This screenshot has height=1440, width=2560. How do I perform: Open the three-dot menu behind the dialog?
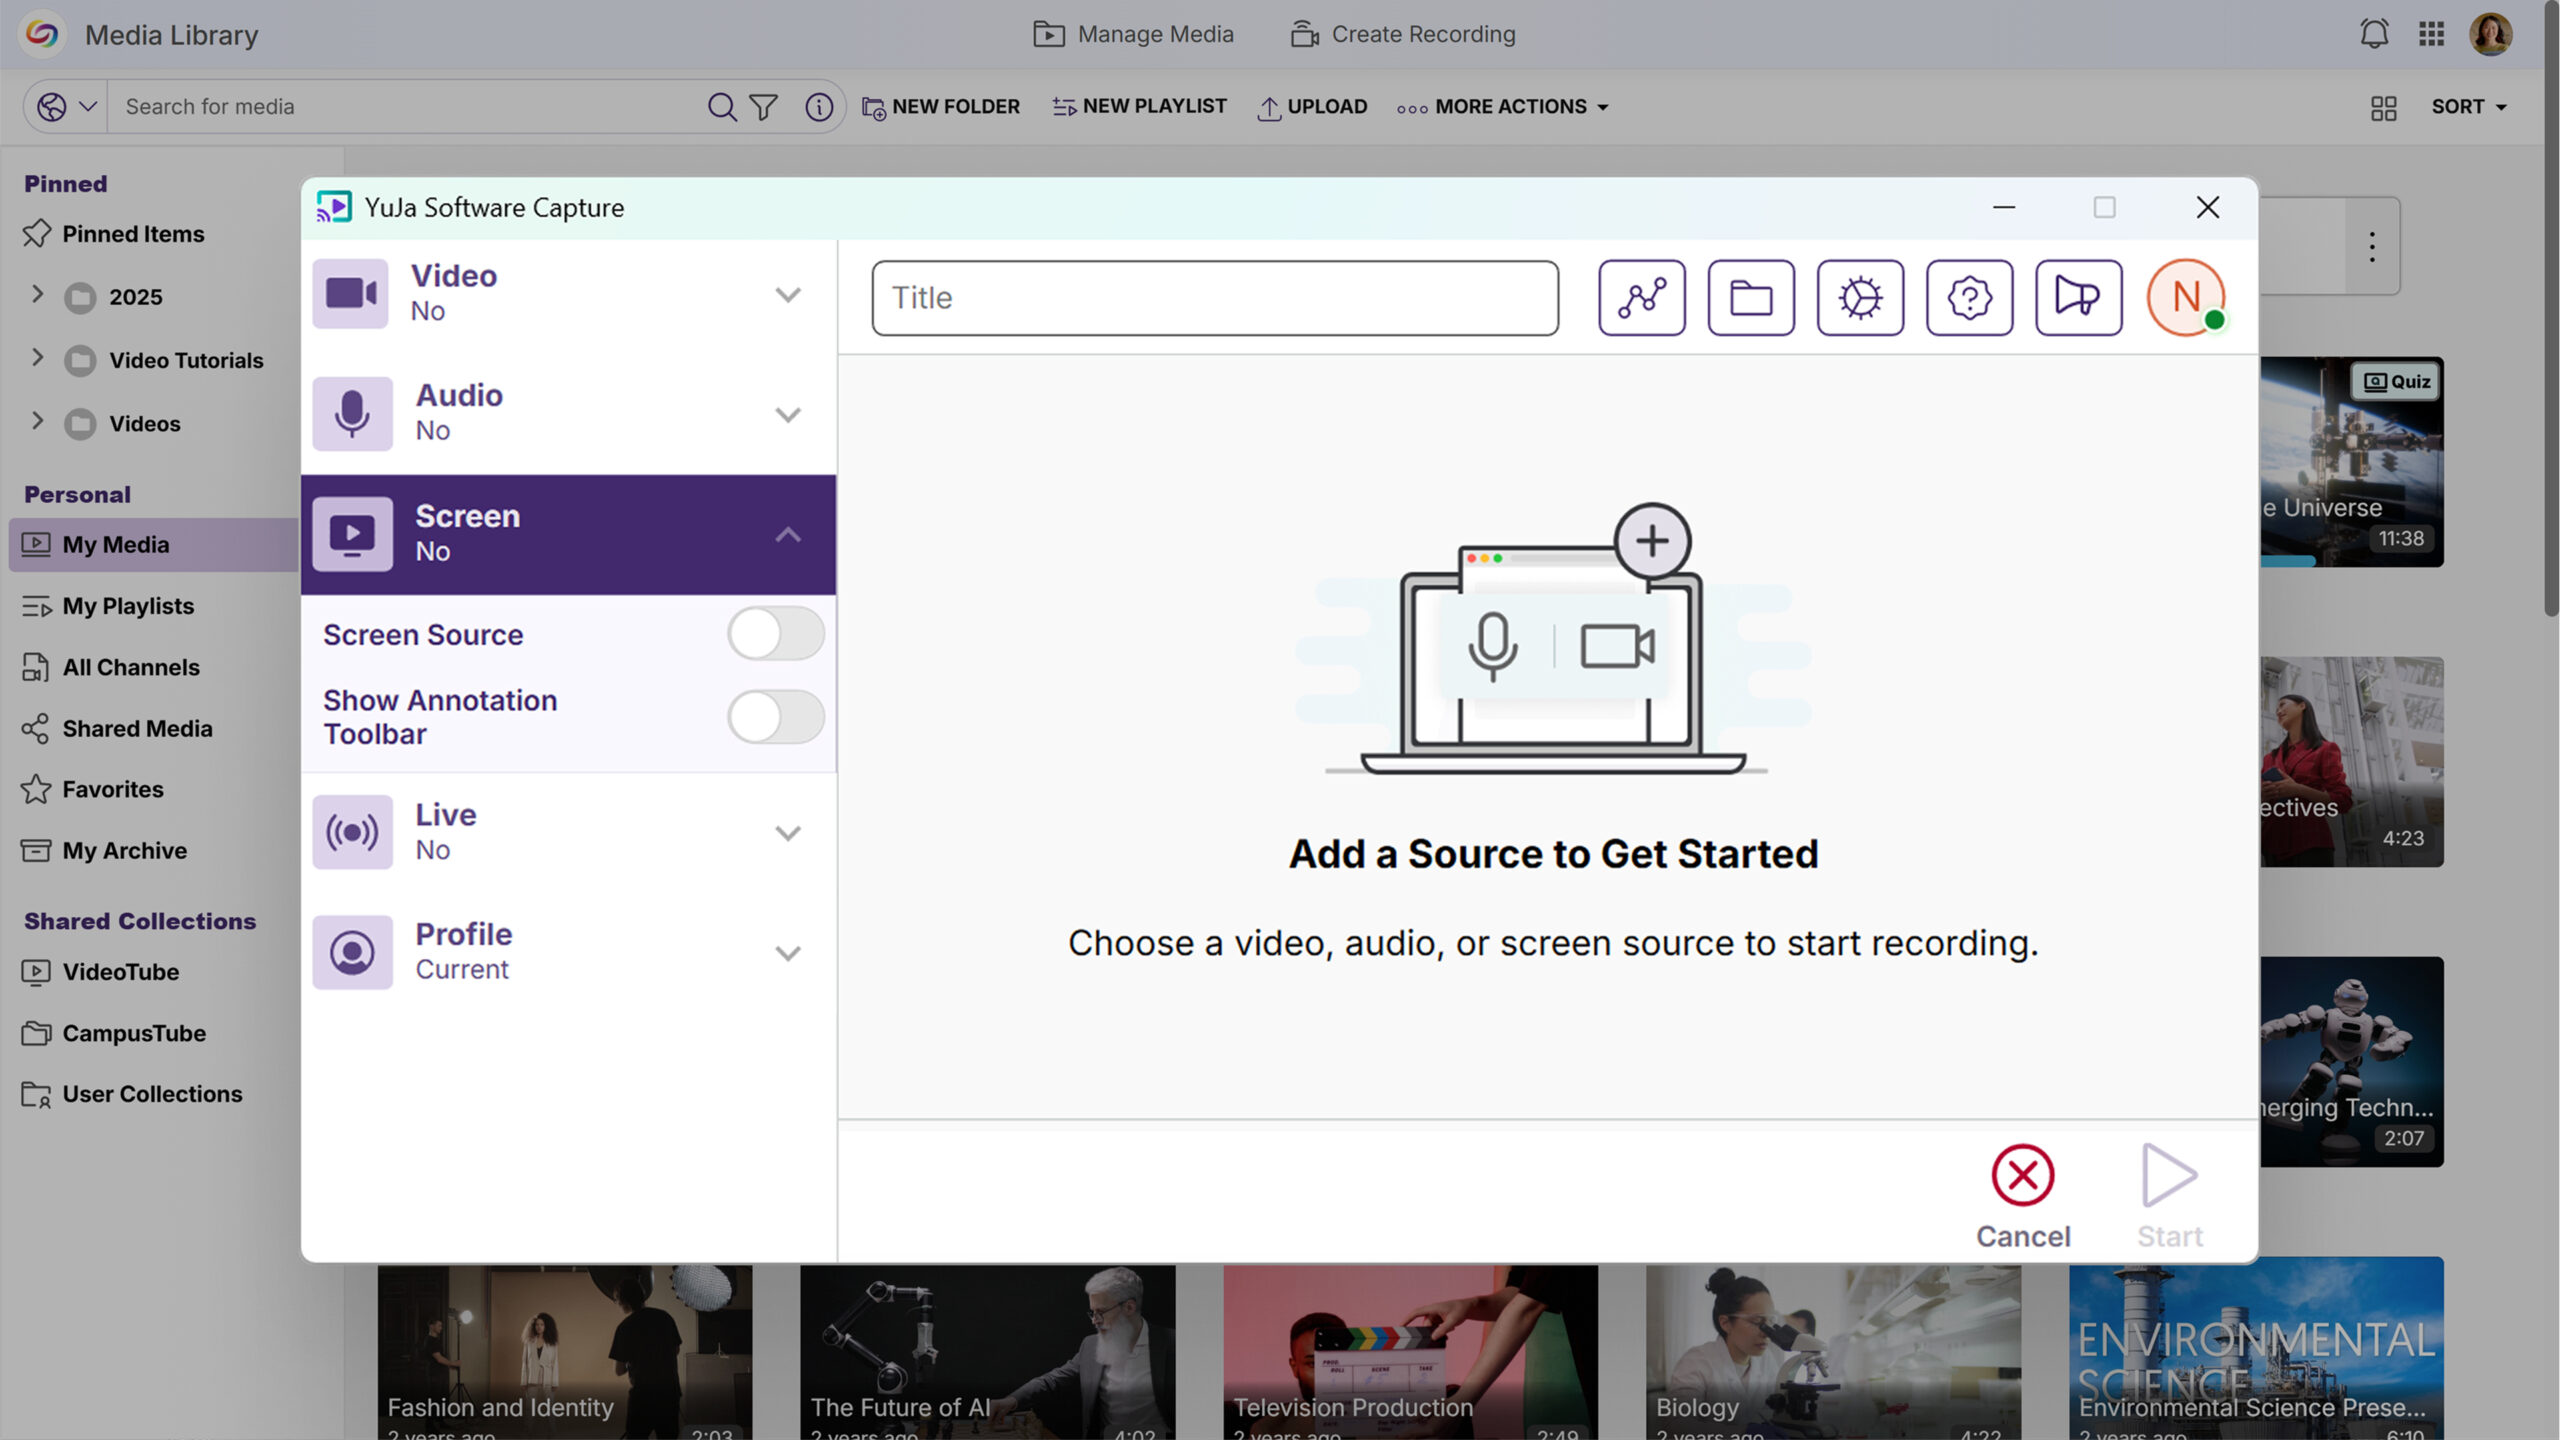click(2371, 247)
